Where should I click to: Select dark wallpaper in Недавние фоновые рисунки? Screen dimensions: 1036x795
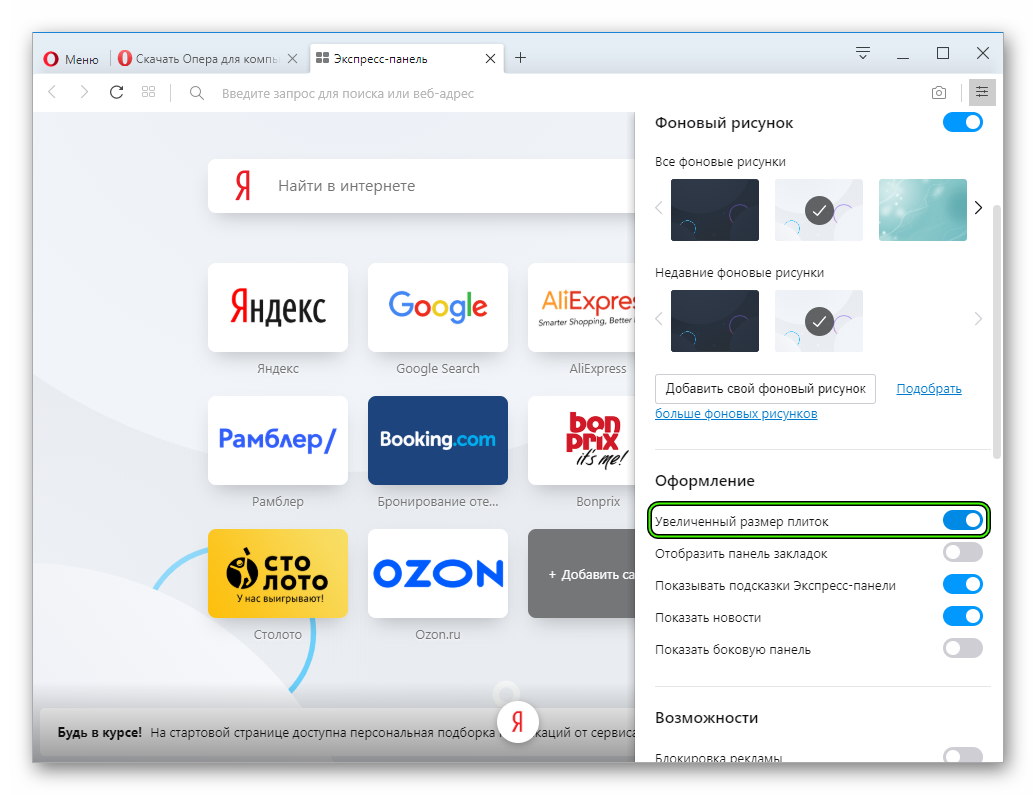click(714, 321)
